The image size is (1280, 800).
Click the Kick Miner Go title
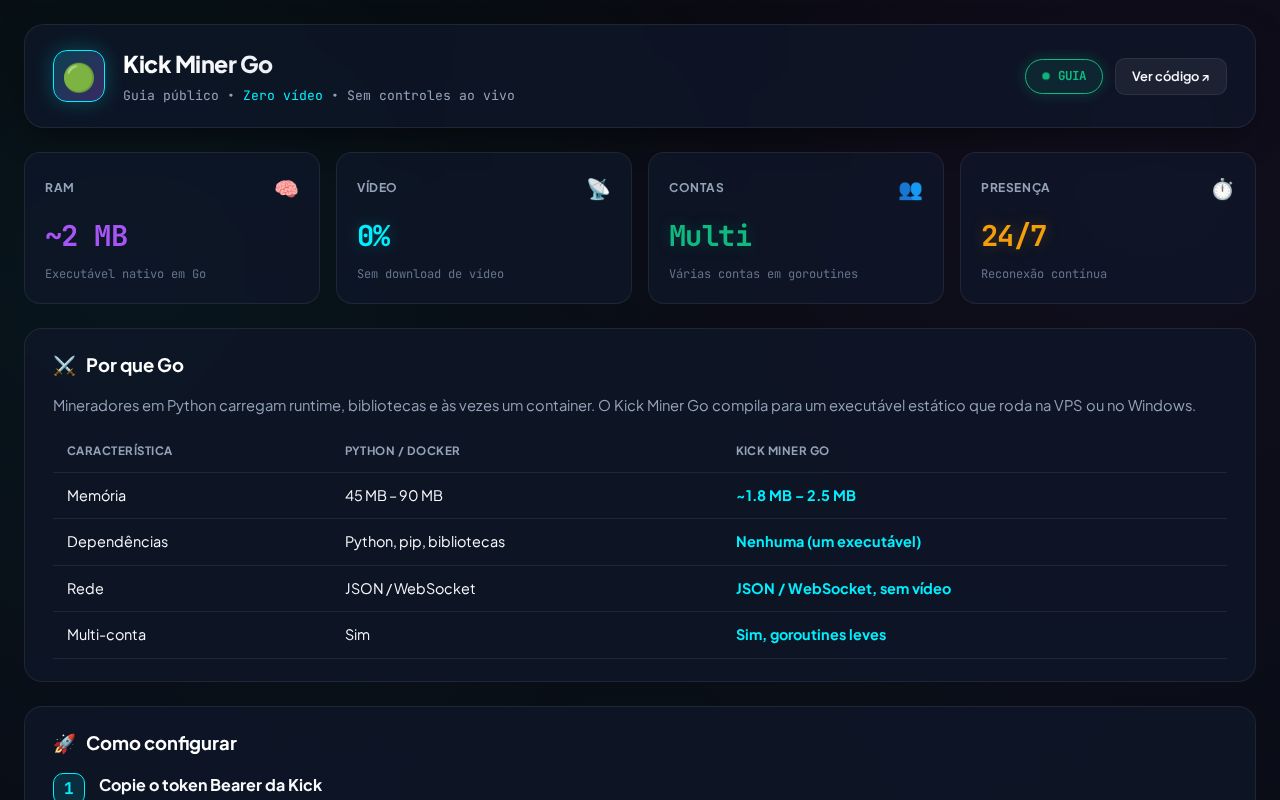197,64
